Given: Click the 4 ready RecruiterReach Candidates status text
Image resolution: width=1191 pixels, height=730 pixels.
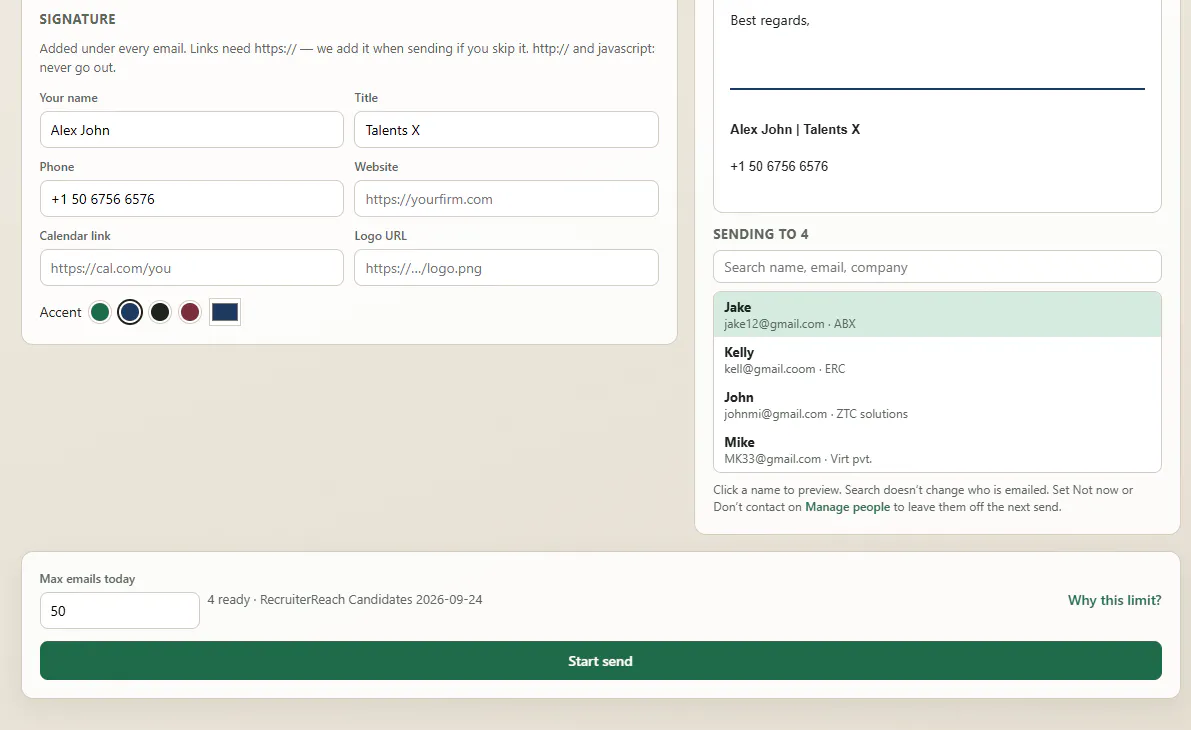Looking at the screenshot, I should point(345,599).
